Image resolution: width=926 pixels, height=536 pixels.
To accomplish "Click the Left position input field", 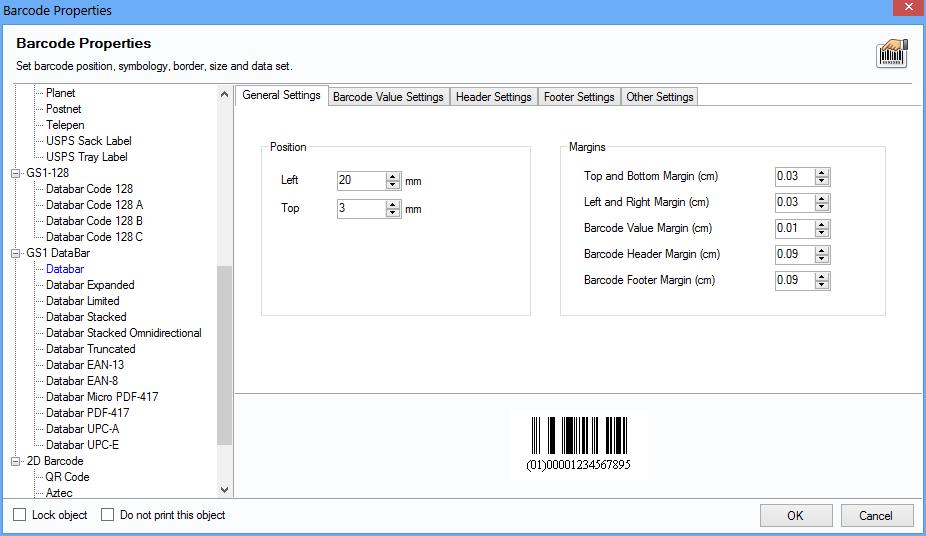I will [x=361, y=181].
